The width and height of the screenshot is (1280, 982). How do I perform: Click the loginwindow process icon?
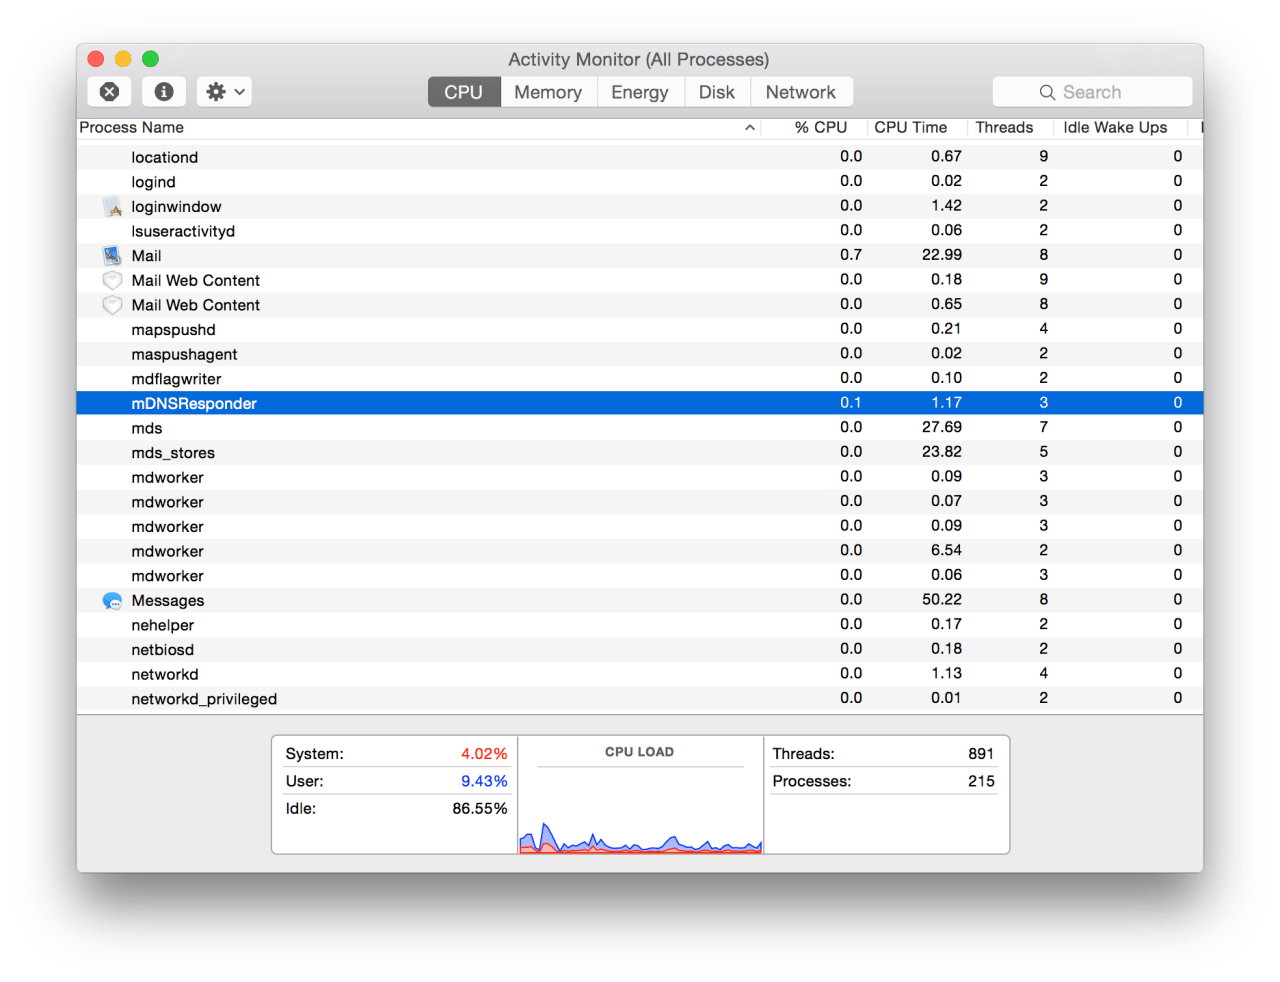click(112, 207)
